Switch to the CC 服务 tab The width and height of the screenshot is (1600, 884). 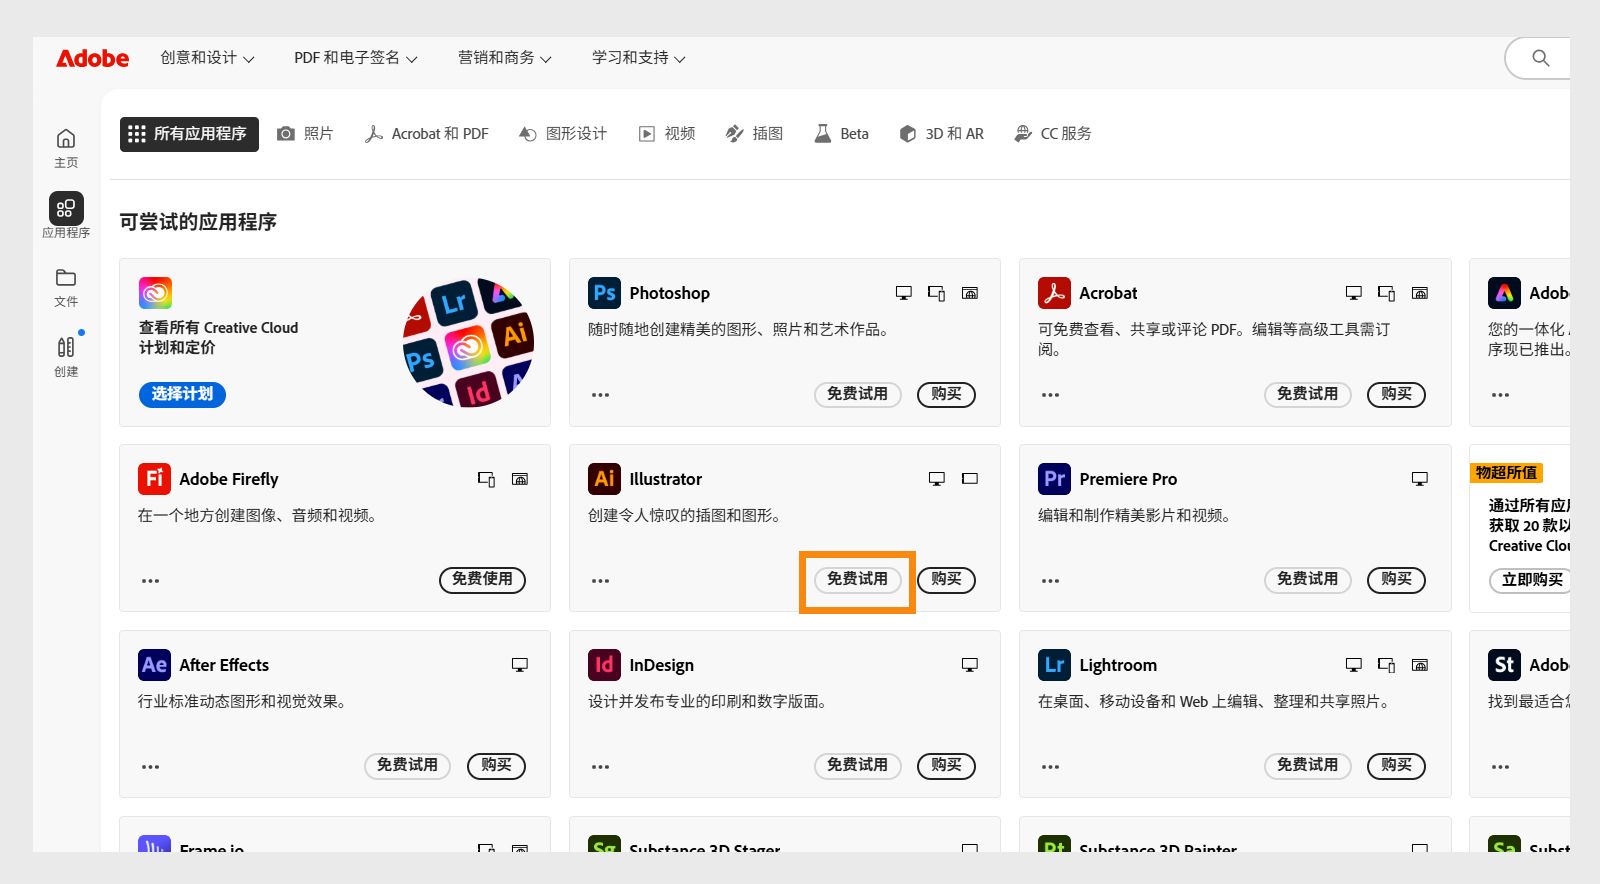coord(1052,134)
